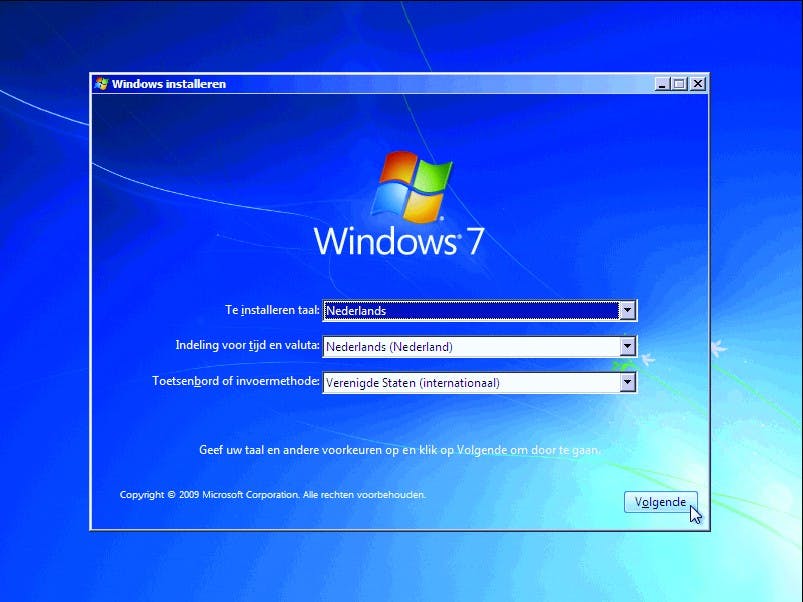
Task: Click the 'Geef uw taal en andere voorkeuren' instruction
Action: coord(399,450)
